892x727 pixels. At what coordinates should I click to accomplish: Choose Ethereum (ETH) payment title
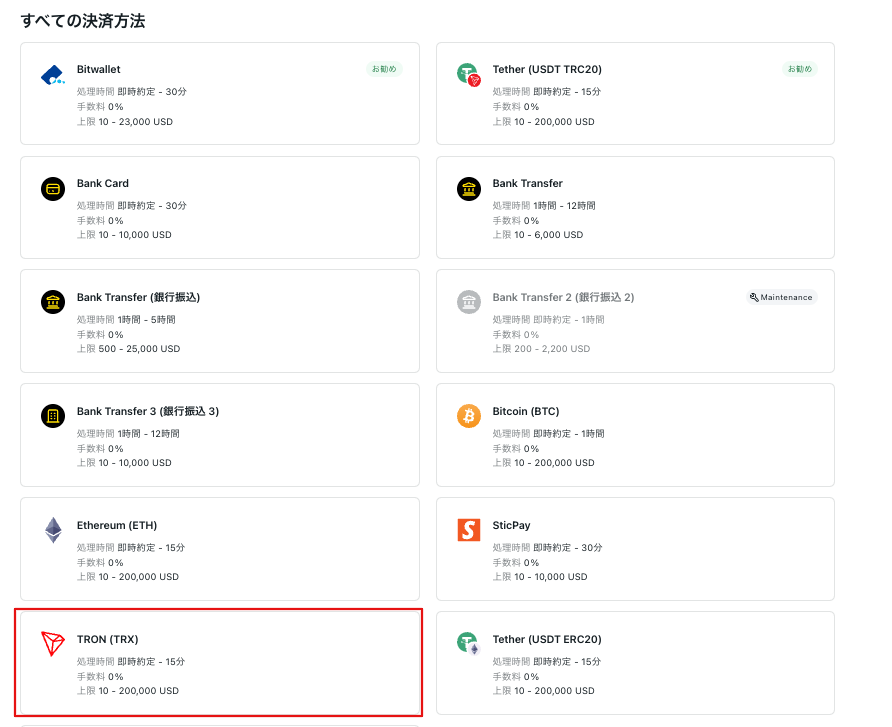117,525
